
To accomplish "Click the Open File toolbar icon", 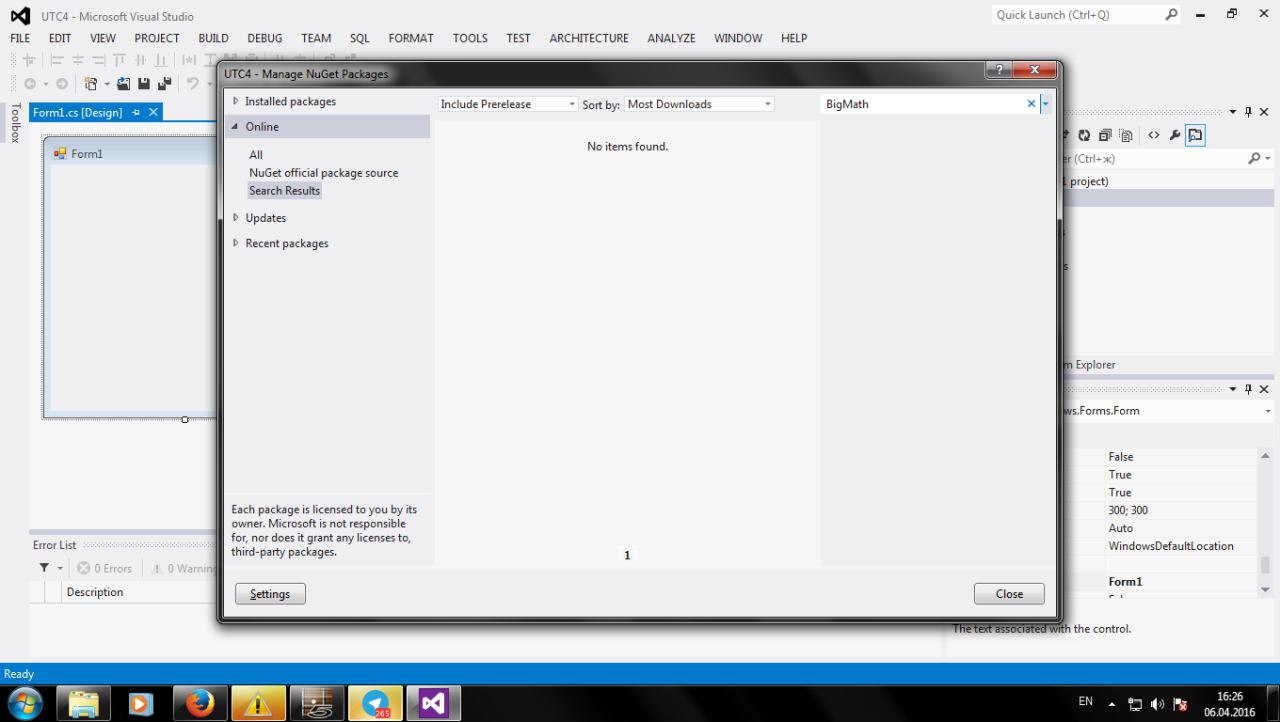I will point(125,84).
